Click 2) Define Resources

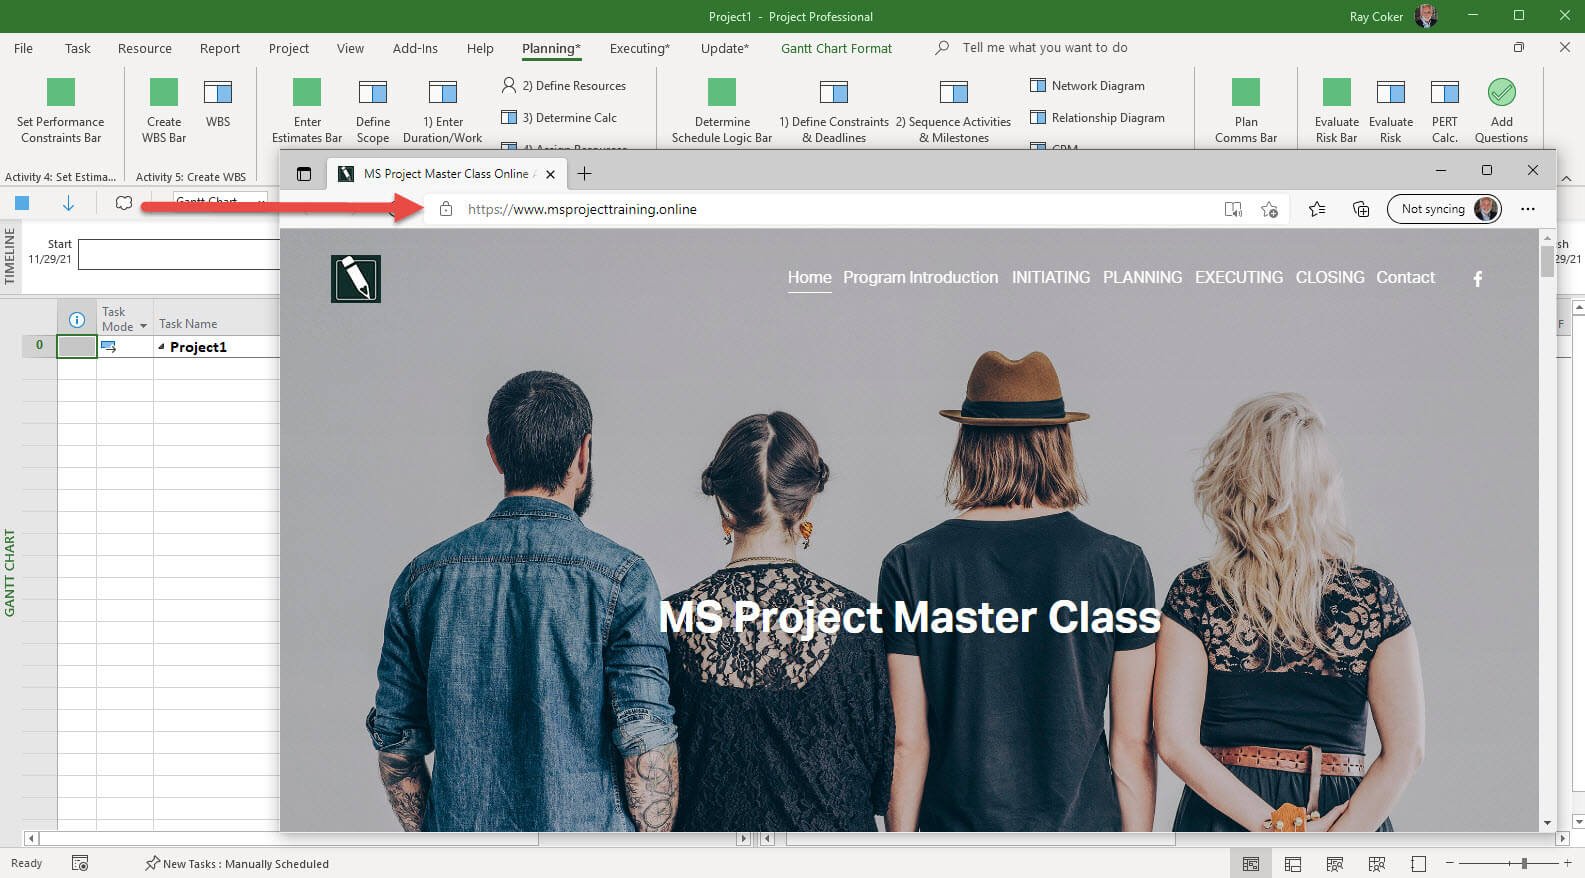tap(564, 86)
